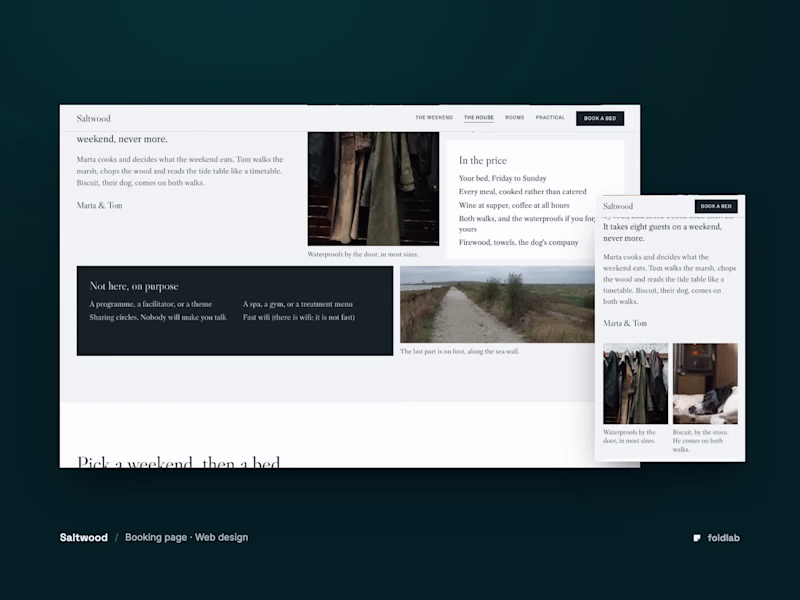The image size is (800, 600).
Task: Click the desktop "Waterproofs by the door" caption
Action: (363, 254)
